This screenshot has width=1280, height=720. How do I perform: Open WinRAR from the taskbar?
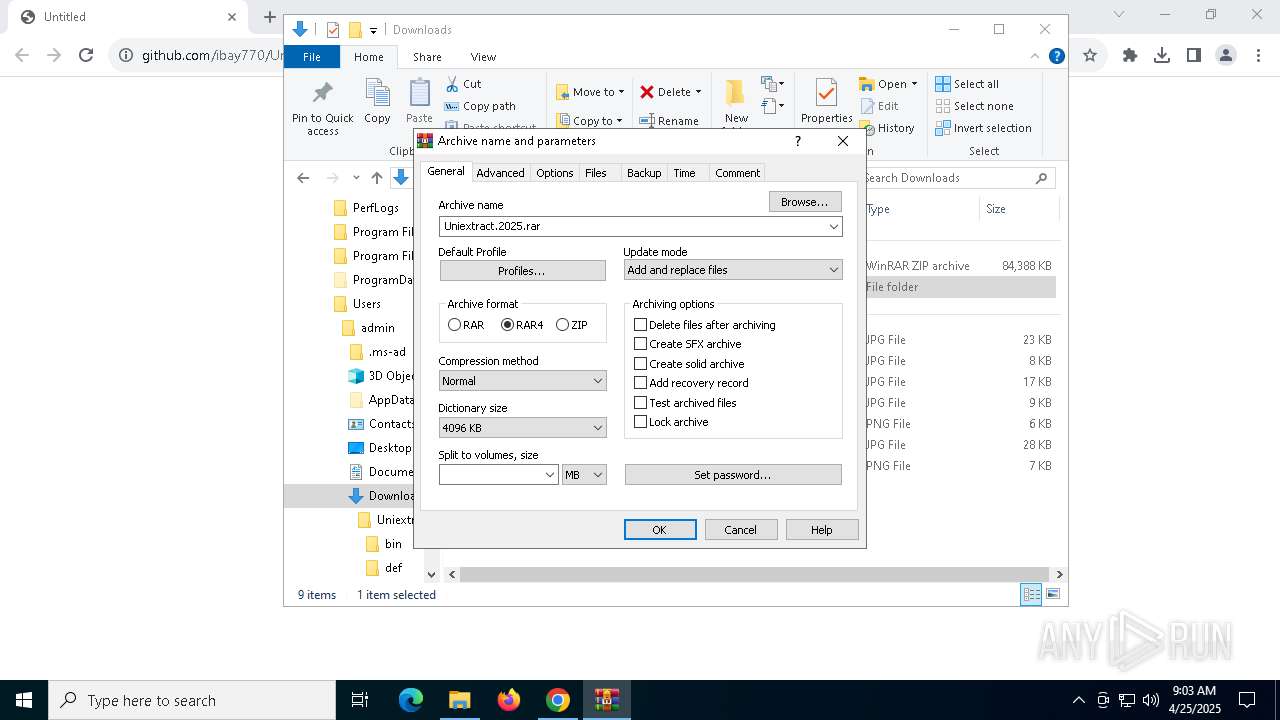[606, 700]
